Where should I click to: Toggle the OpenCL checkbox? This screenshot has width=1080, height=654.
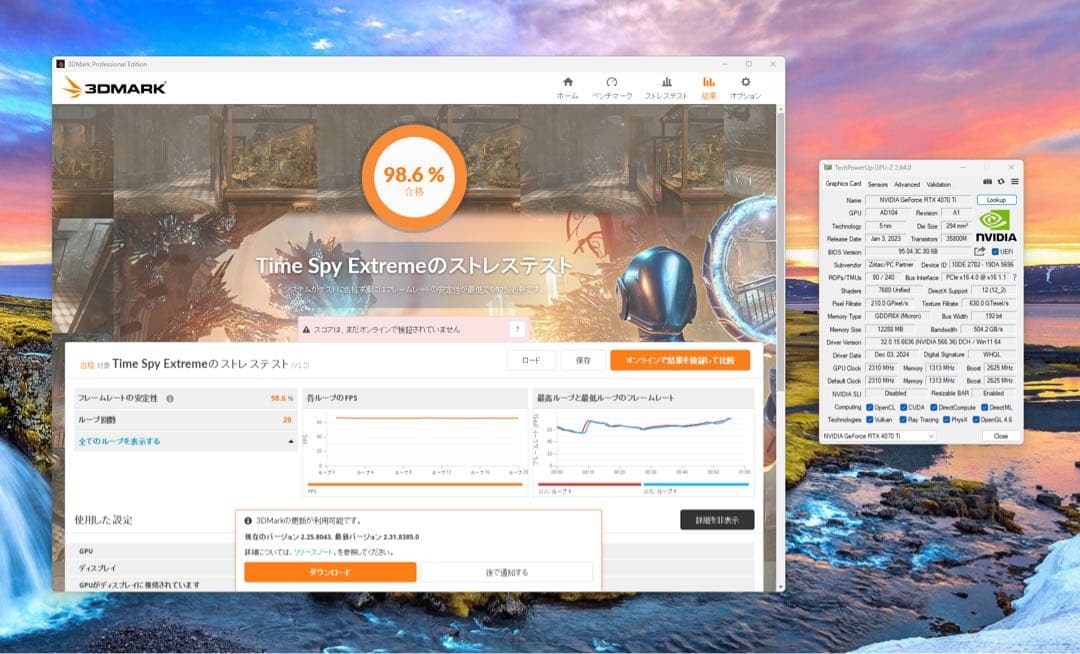869,407
